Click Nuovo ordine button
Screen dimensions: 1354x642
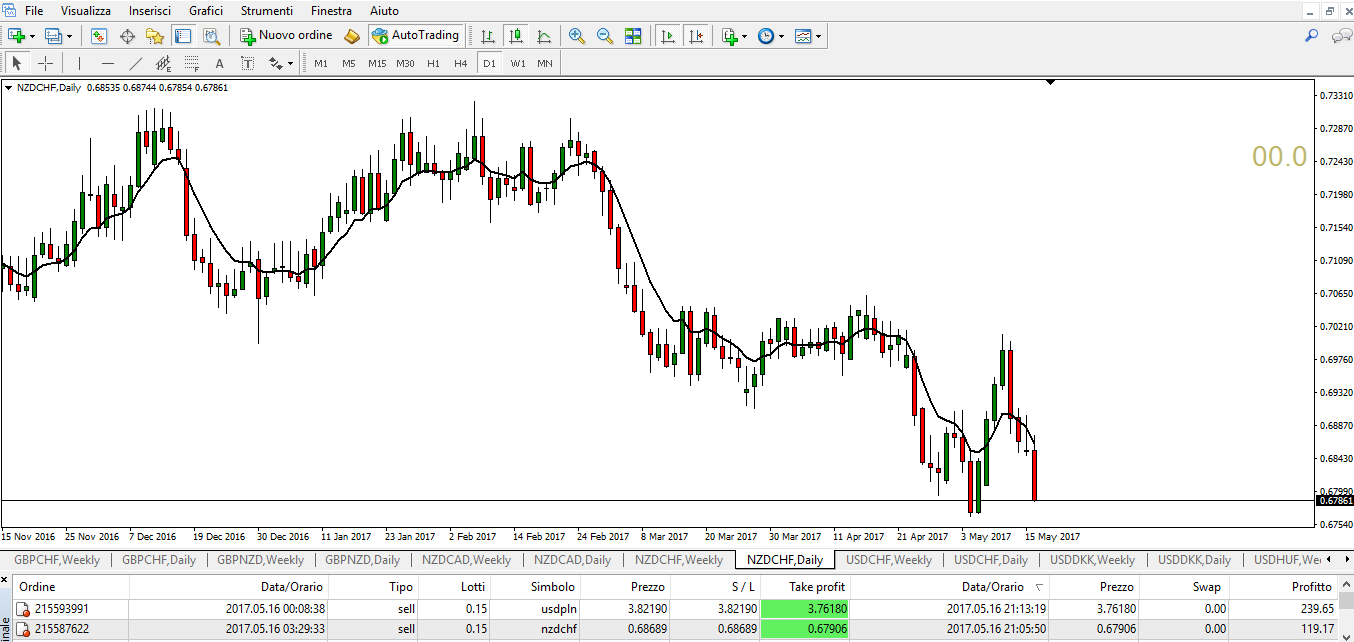[x=285, y=36]
